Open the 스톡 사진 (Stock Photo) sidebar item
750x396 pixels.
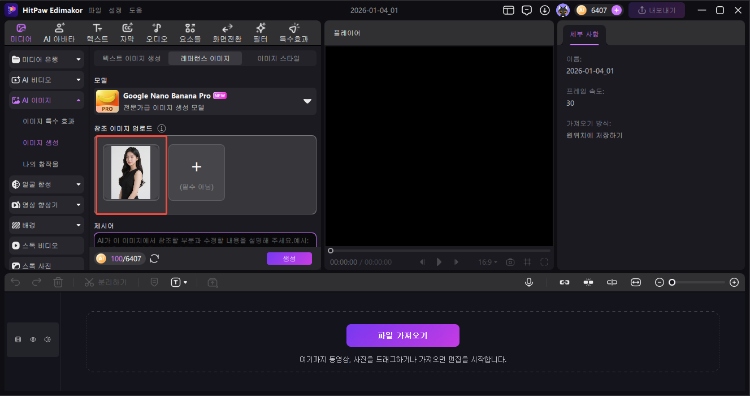pos(46,264)
